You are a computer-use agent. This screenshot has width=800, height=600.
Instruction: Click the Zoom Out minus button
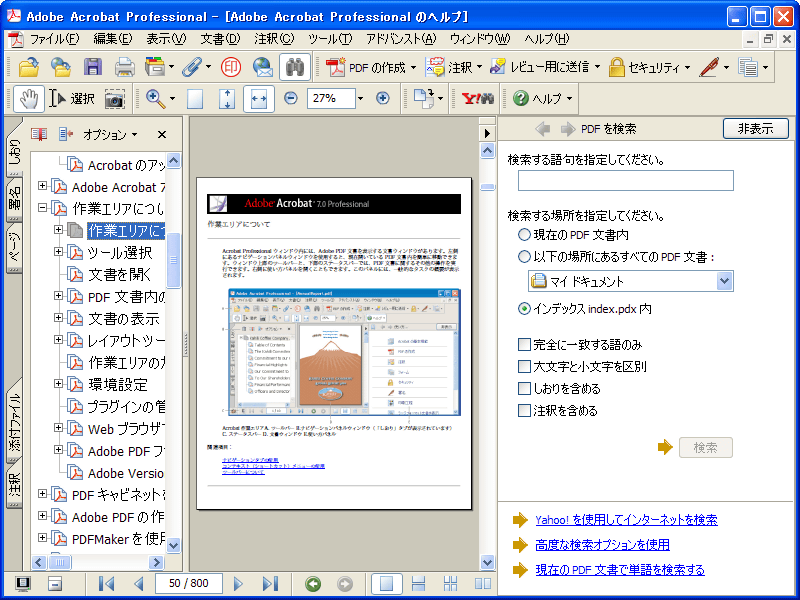tap(290, 98)
